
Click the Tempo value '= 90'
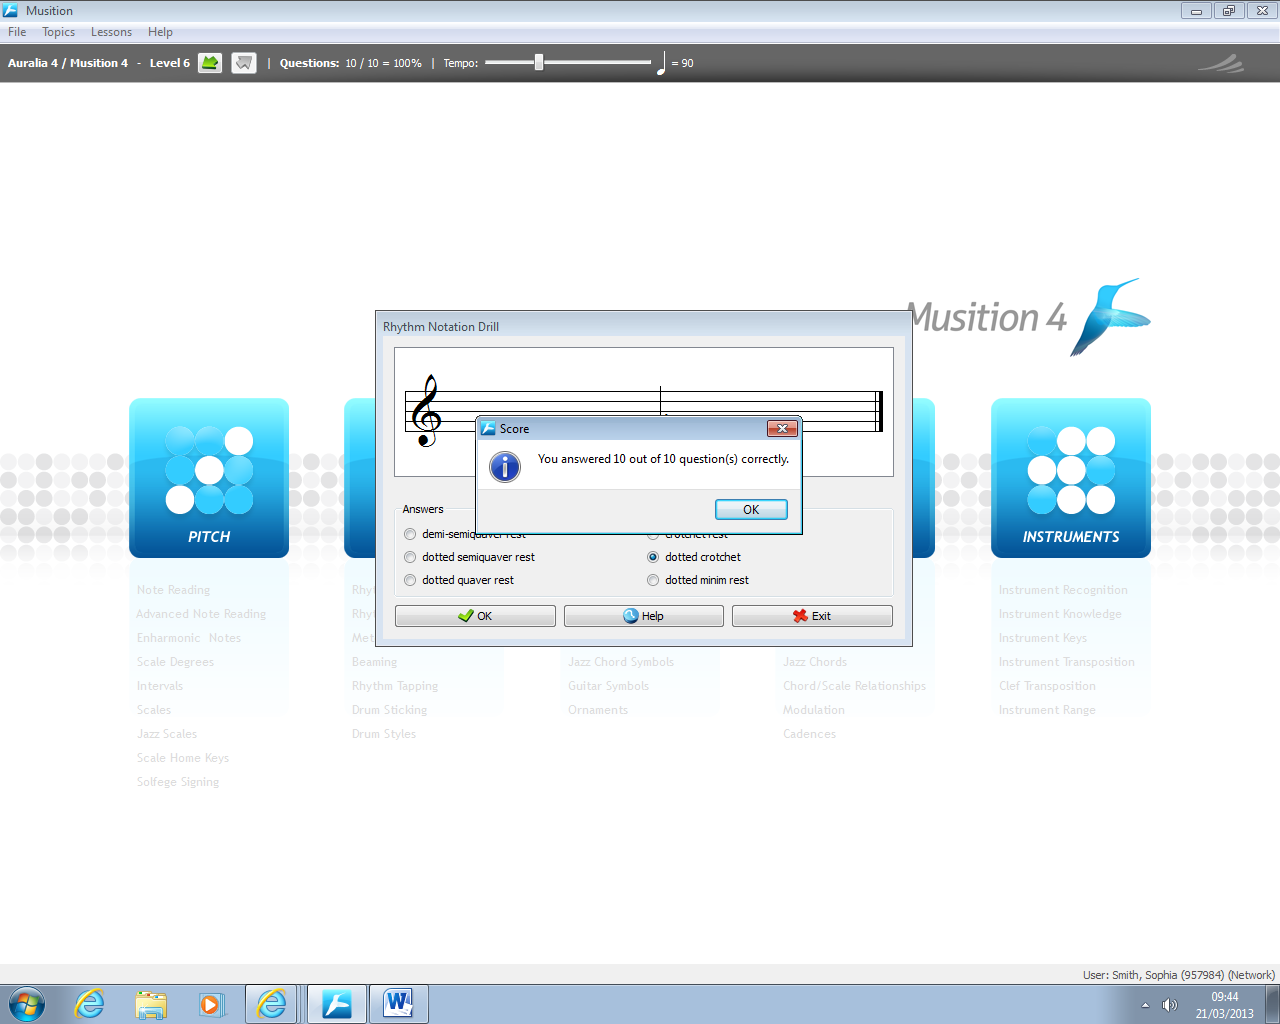tap(682, 63)
